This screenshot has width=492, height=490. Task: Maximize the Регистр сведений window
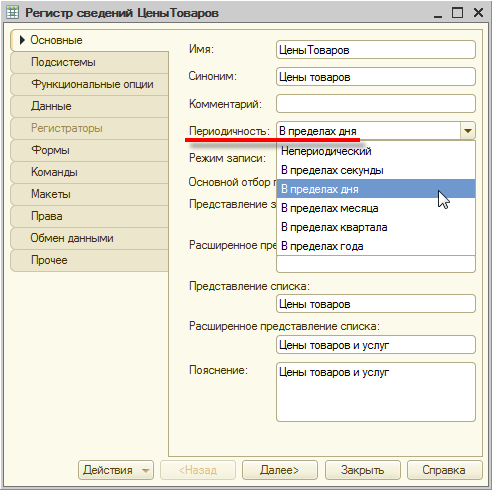tap(457, 13)
